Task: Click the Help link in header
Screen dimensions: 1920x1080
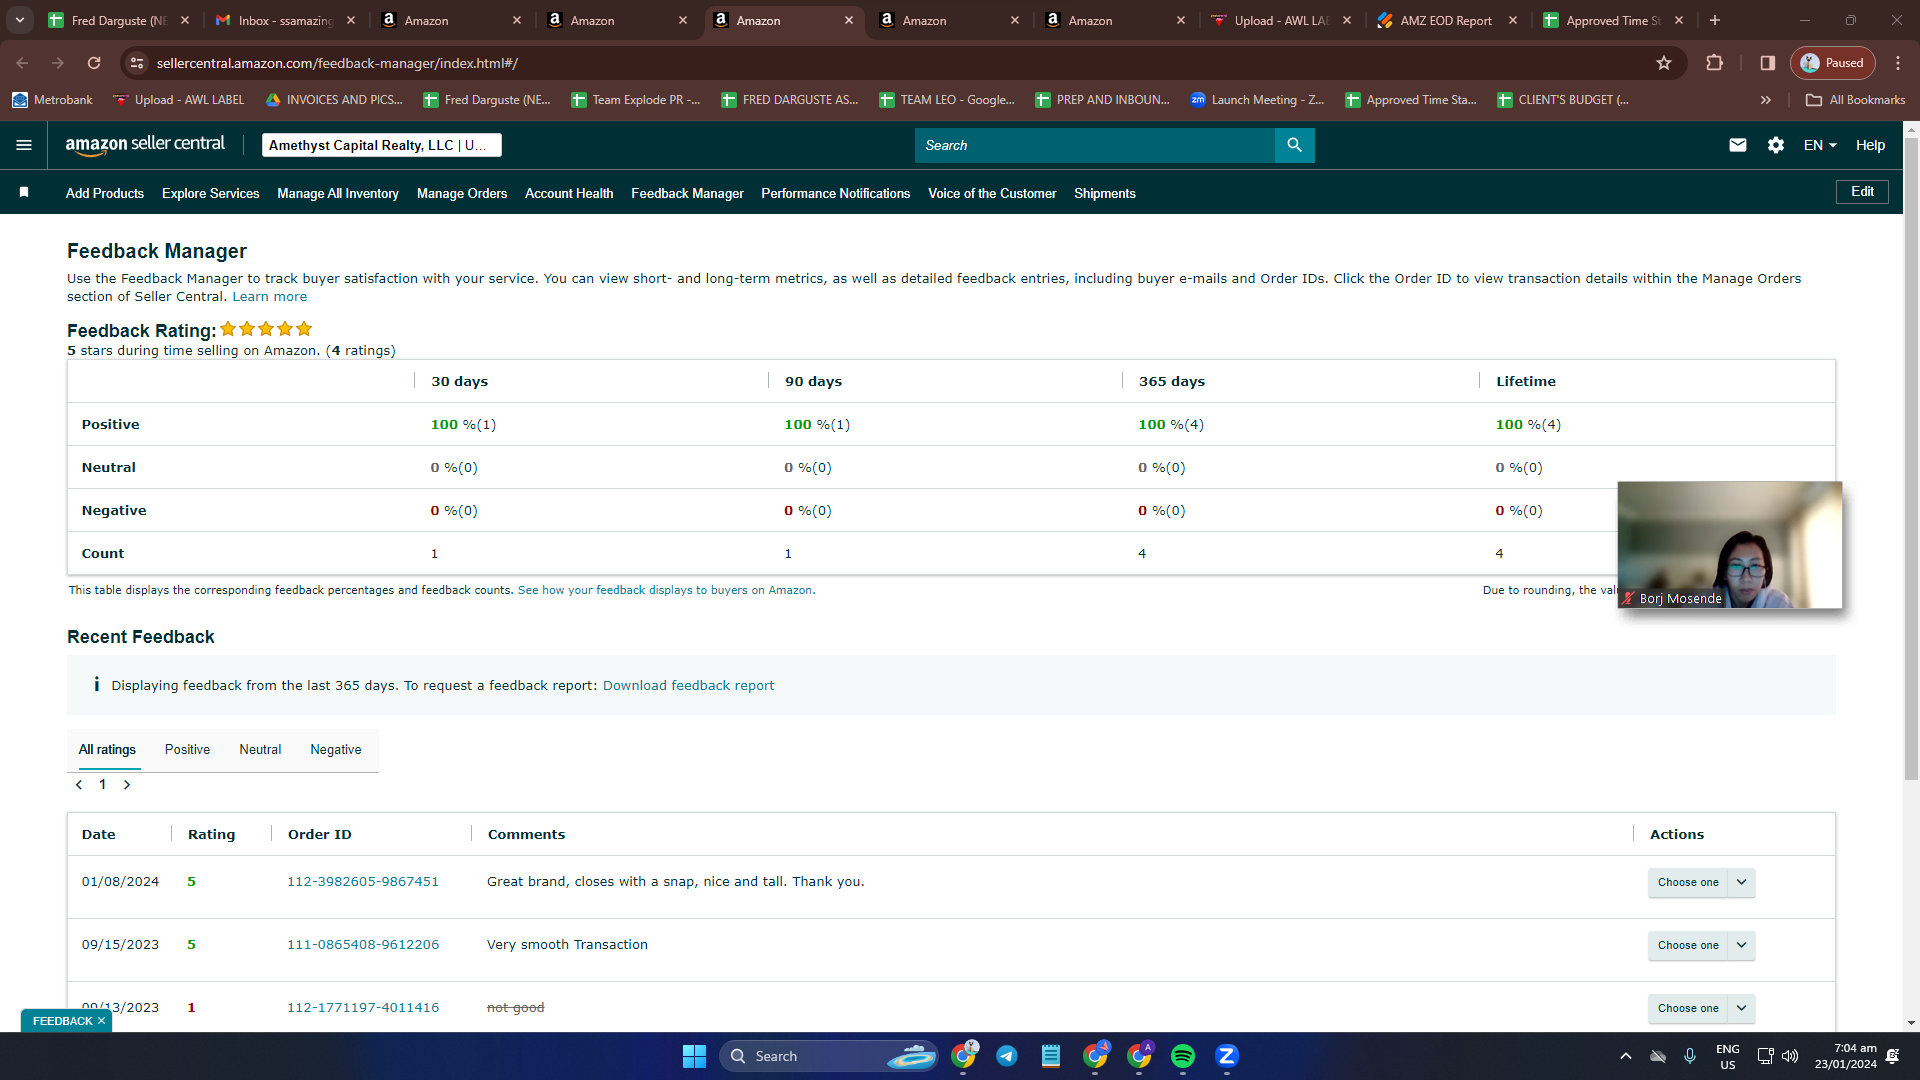Action: (1871, 145)
